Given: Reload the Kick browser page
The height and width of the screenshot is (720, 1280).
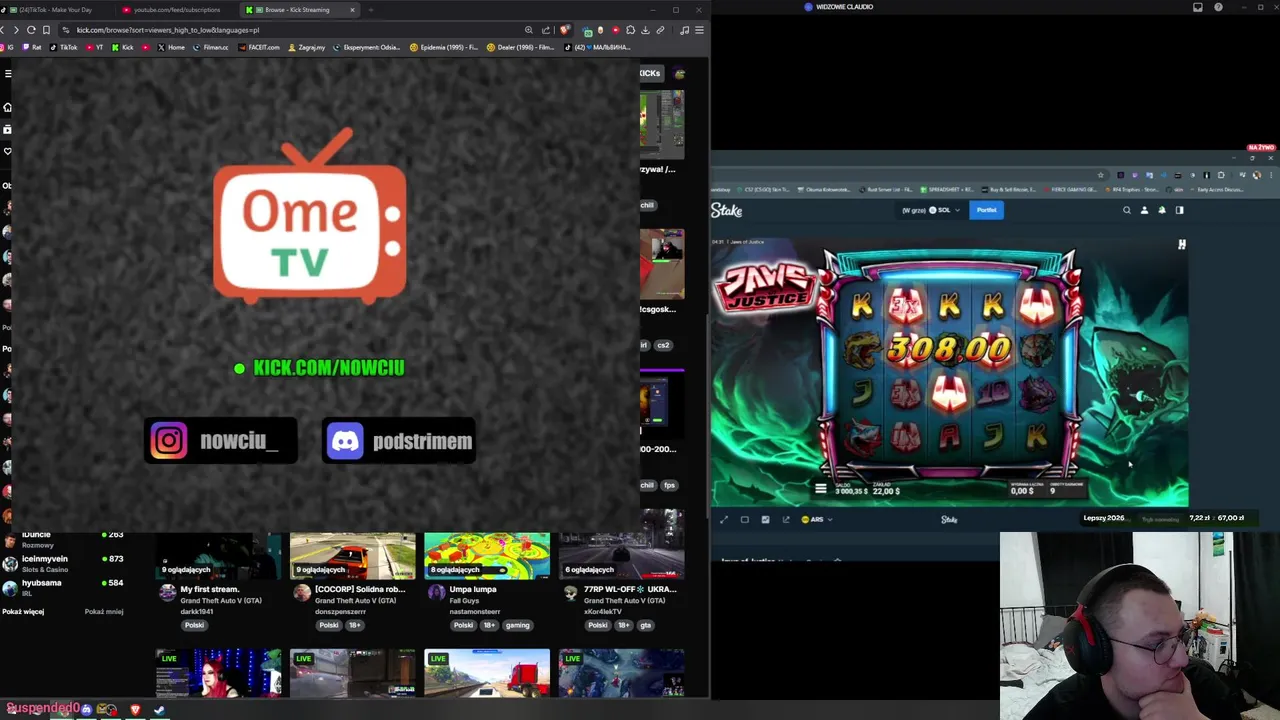Looking at the screenshot, I should pos(31,30).
